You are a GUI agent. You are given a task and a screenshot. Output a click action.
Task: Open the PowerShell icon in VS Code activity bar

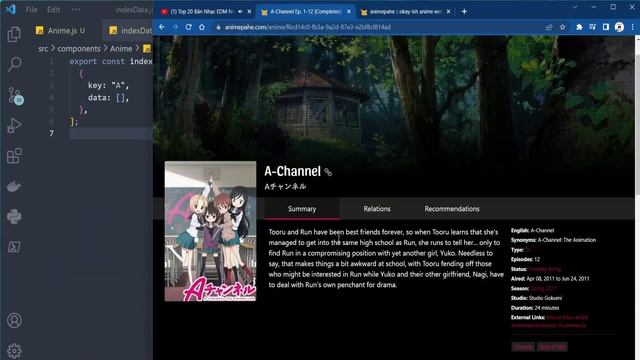[x=14, y=247]
